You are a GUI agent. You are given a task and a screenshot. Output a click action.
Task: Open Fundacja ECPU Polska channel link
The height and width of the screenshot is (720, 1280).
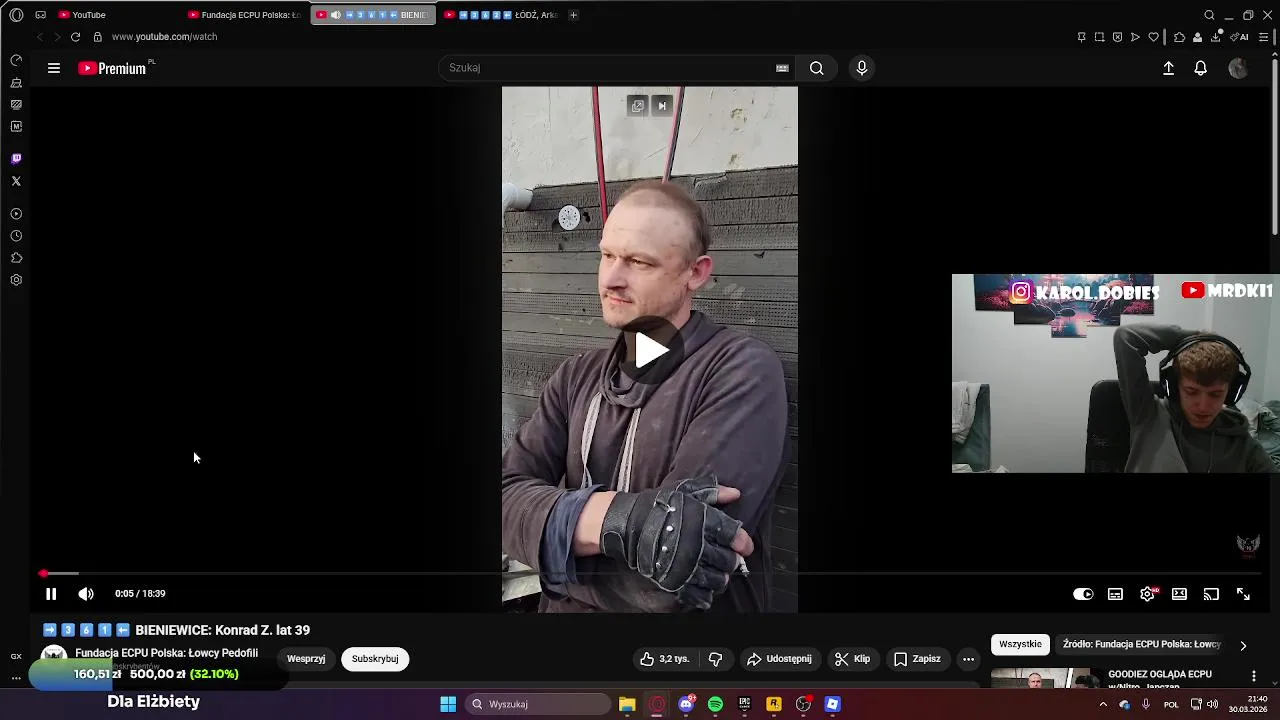[x=166, y=653]
